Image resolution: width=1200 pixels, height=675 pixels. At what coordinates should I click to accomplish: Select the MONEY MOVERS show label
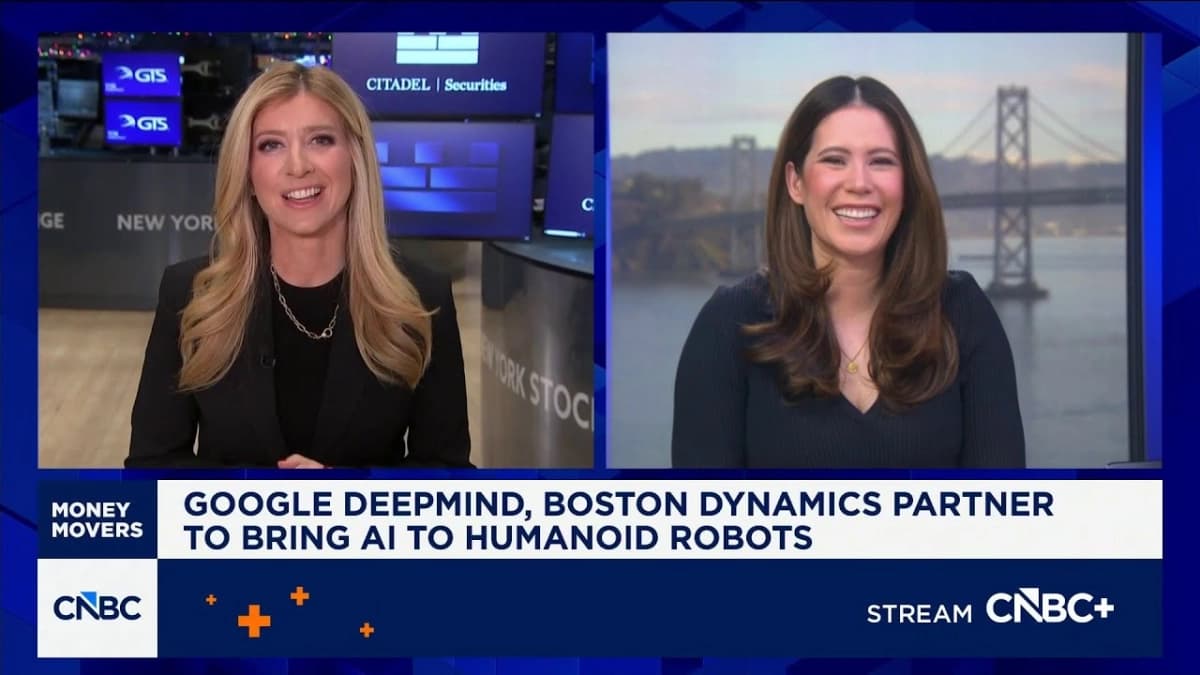[x=97, y=519]
